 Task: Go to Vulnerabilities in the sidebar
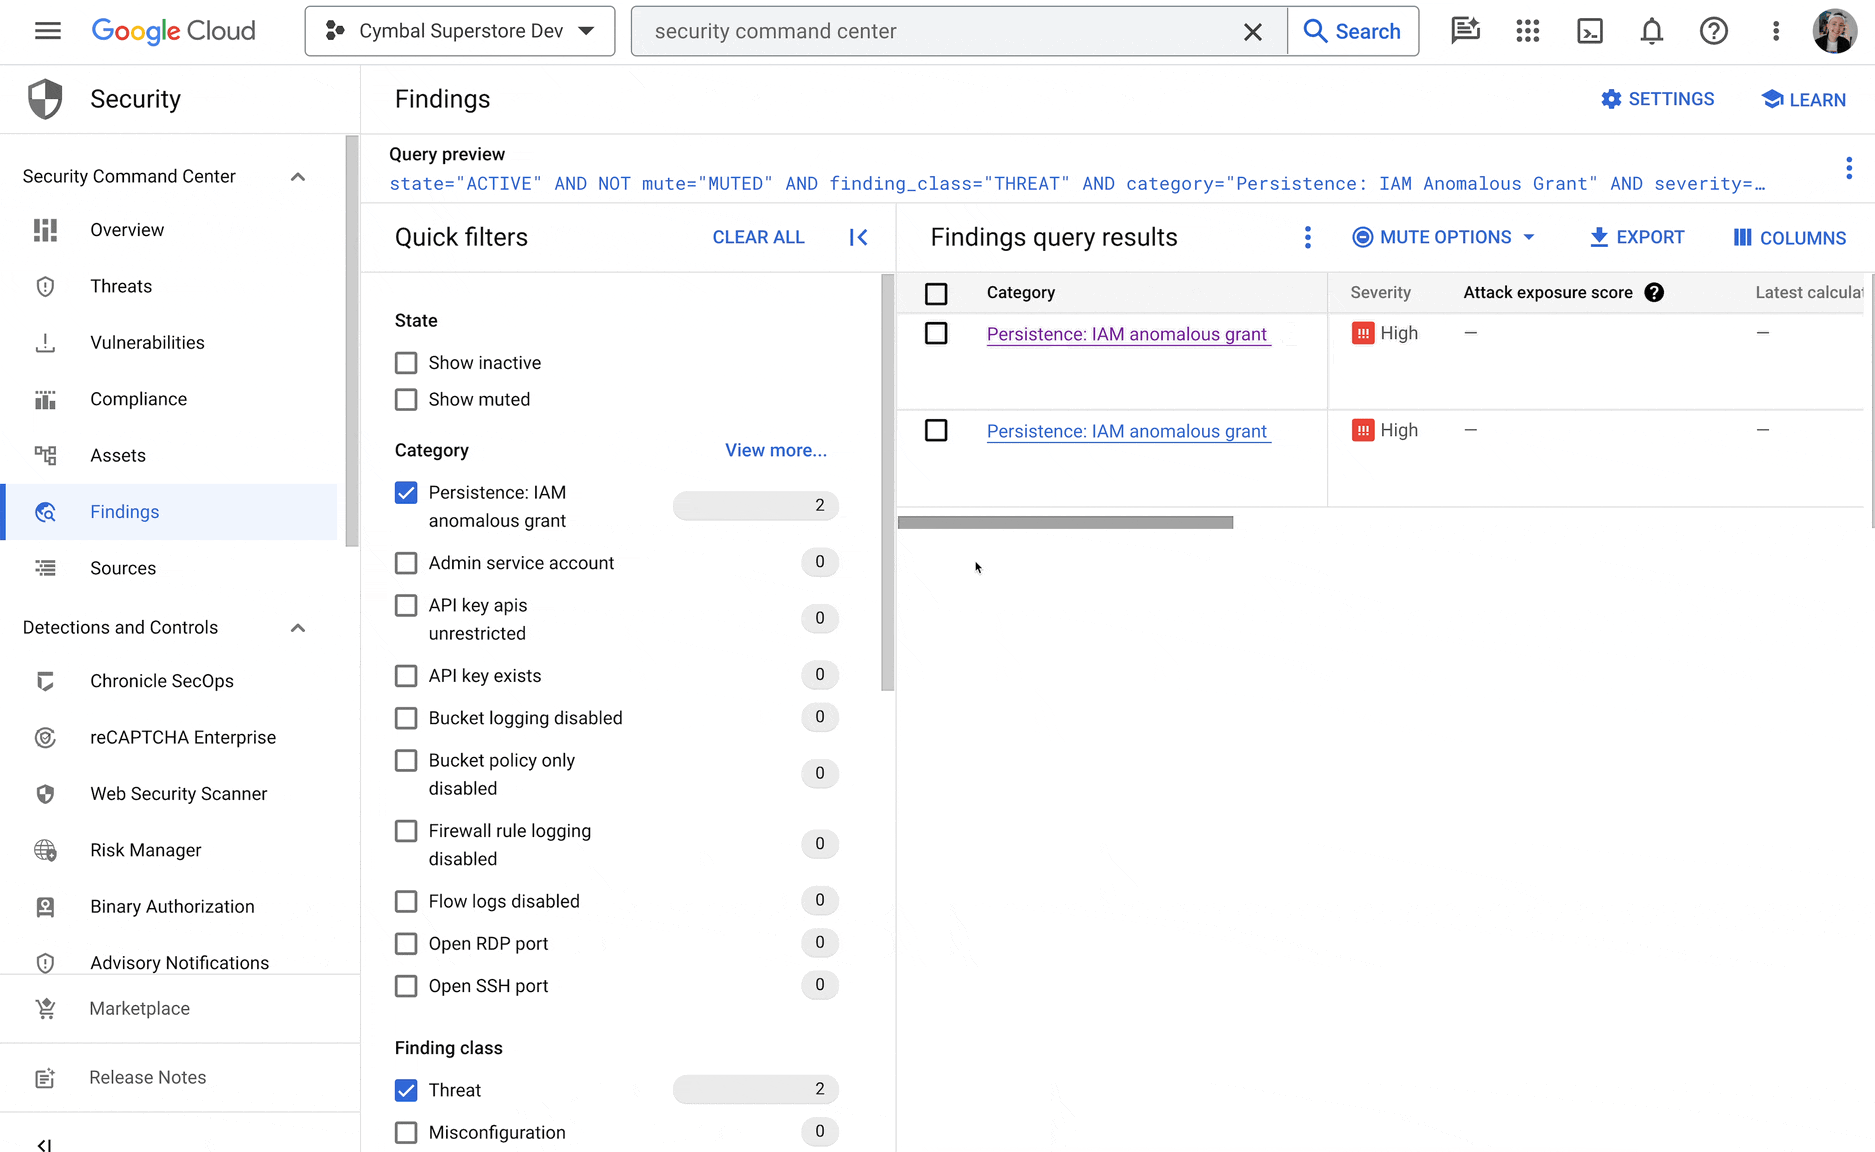click(x=147, y=343)
